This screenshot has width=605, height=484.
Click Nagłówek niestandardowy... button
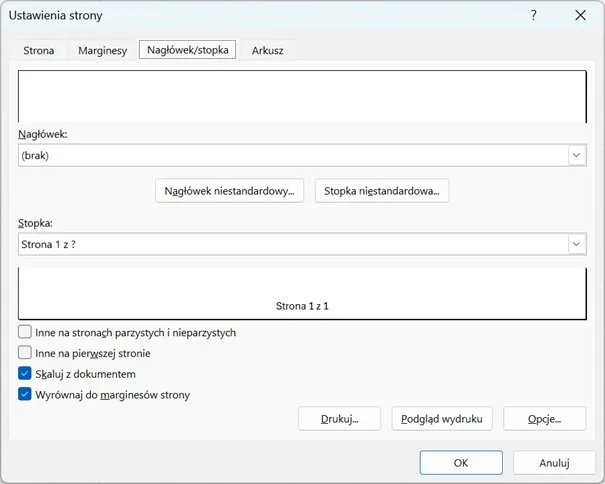click(230, 191)
